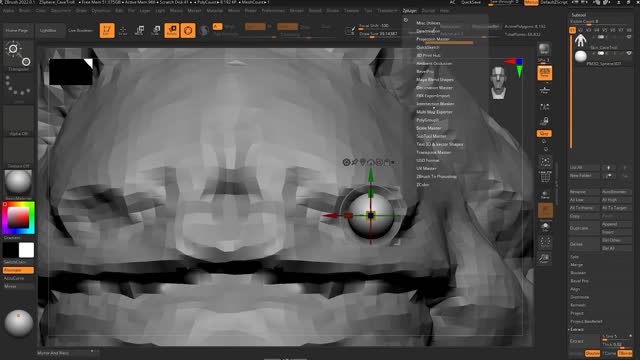
Task: Click the Append subtool button
Action: pyautogui.click(x=616, y=224)
